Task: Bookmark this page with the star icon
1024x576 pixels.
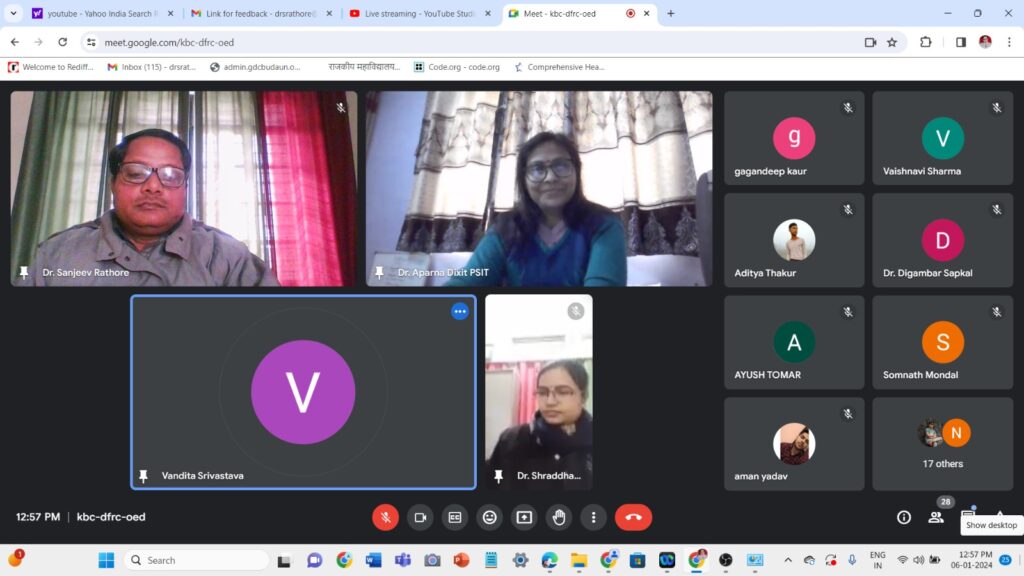Action: (892, 42)
